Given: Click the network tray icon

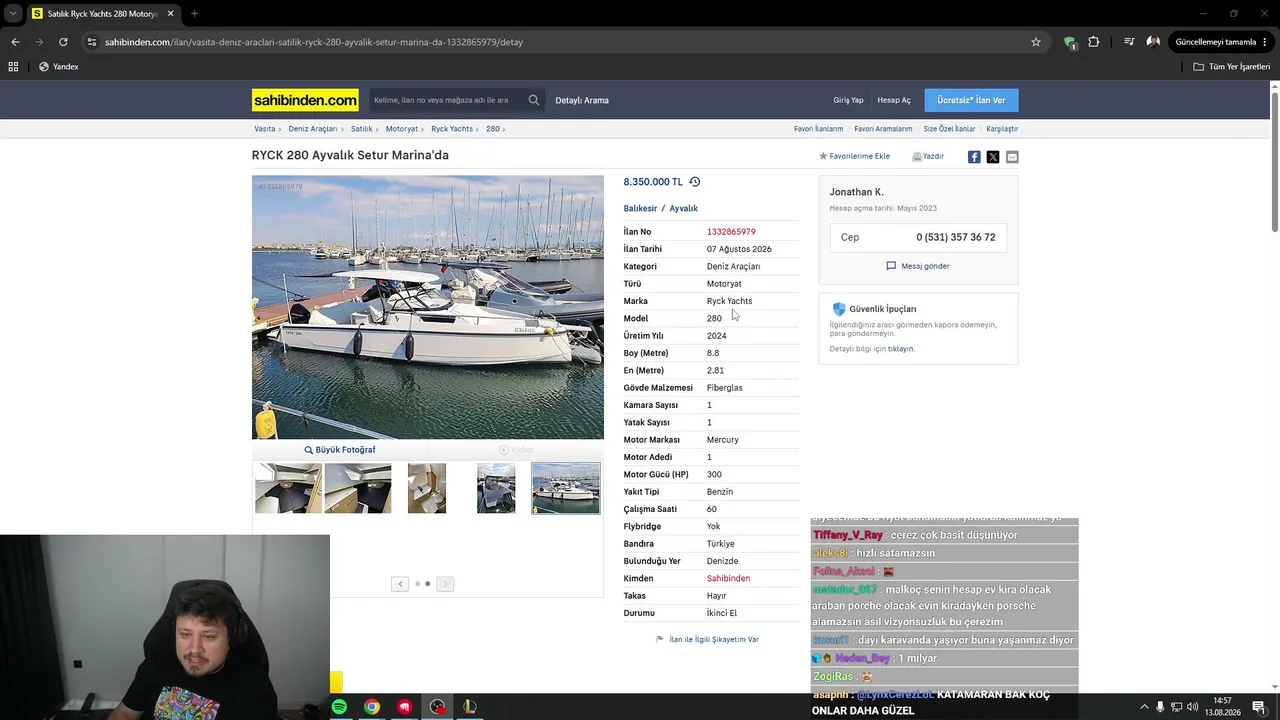Looking at the screenshot, I should [x=1176, y=707].
